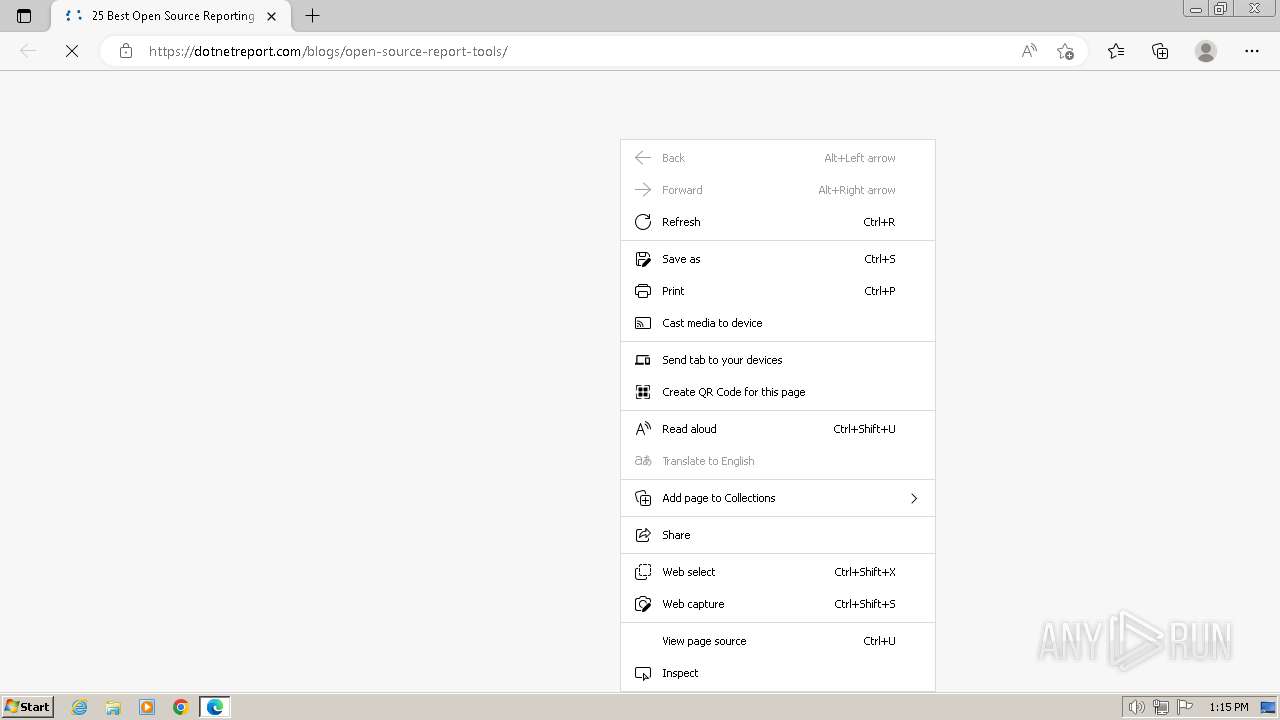Screen dimensions: 1280x720
Task: Select Cast media to device
Action: click(778, 323)
